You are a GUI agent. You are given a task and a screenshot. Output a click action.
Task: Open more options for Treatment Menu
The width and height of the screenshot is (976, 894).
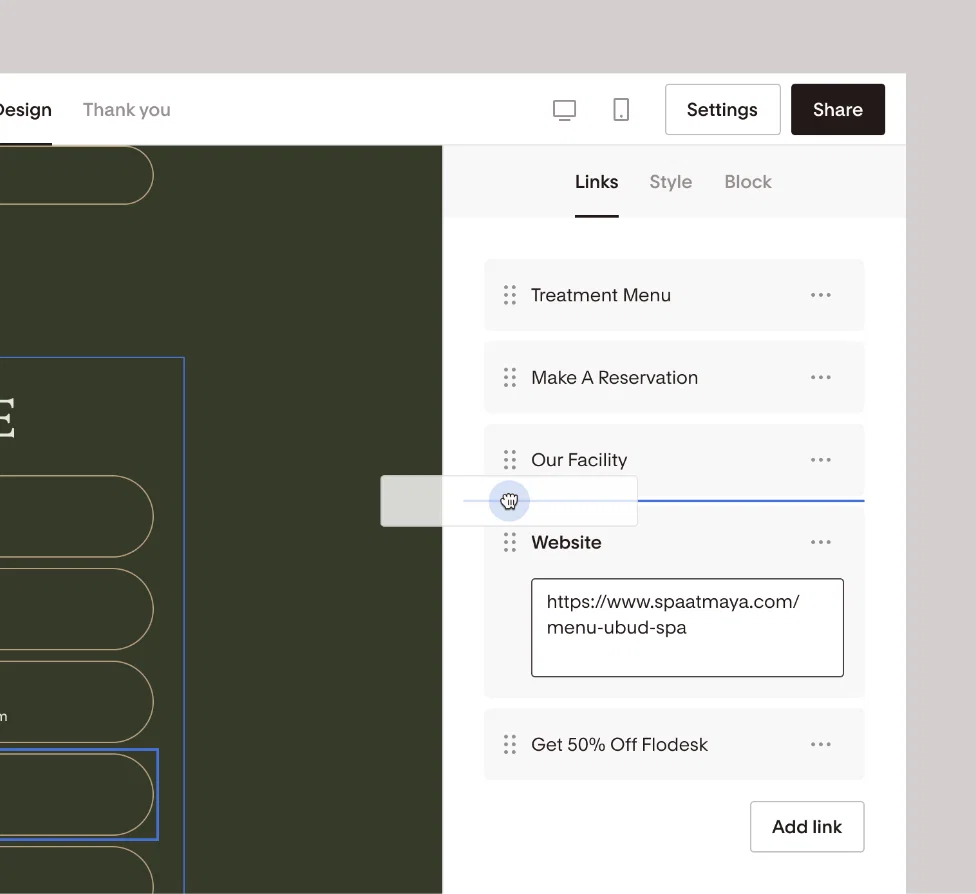point(820,295)
